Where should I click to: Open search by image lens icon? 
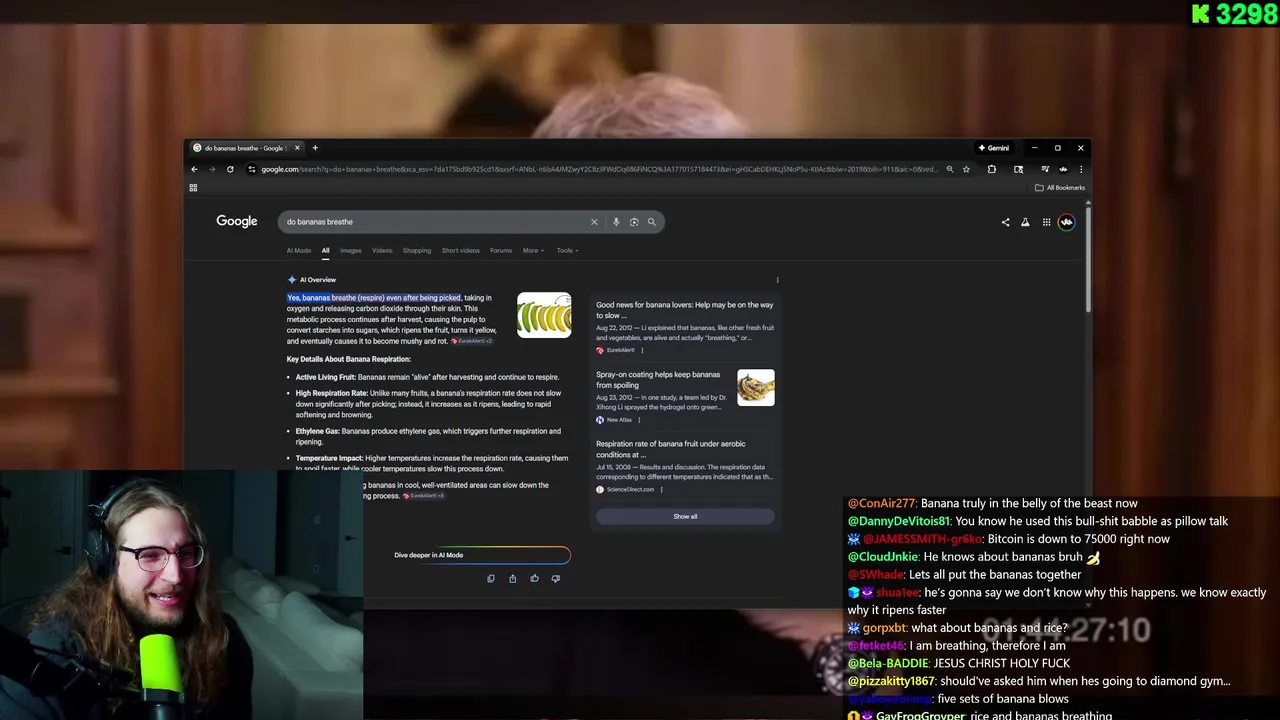pos(634,222)
